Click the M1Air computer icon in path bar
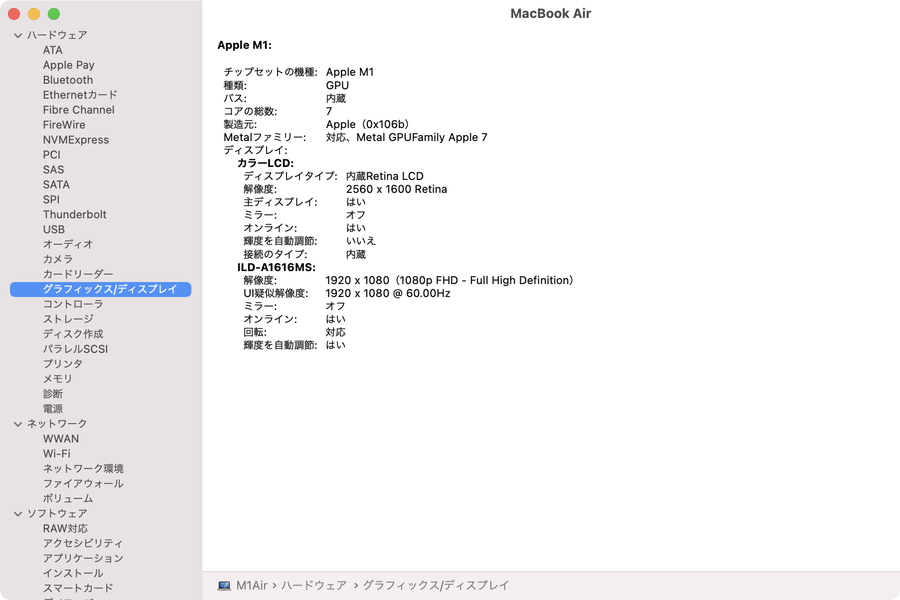900x600 pixels. click(x=224, y=586)
